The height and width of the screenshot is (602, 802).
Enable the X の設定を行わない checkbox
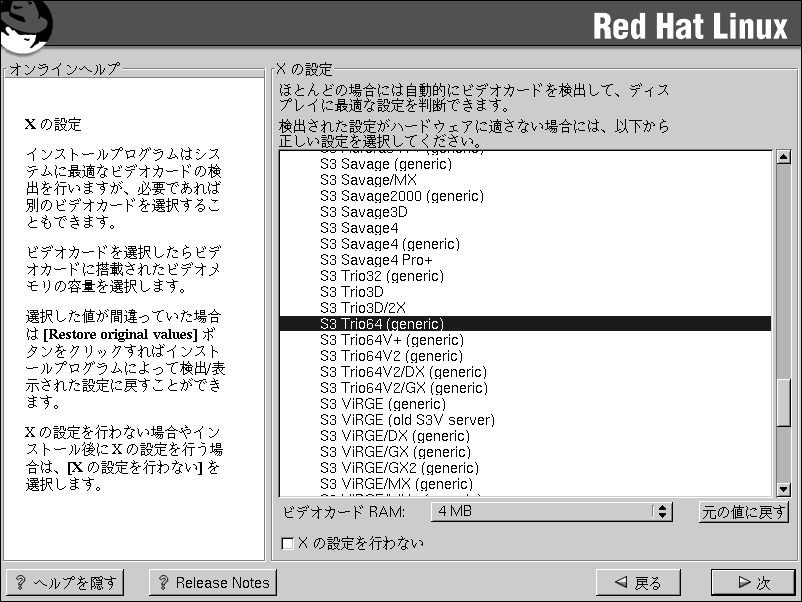[x=288, y=543]
